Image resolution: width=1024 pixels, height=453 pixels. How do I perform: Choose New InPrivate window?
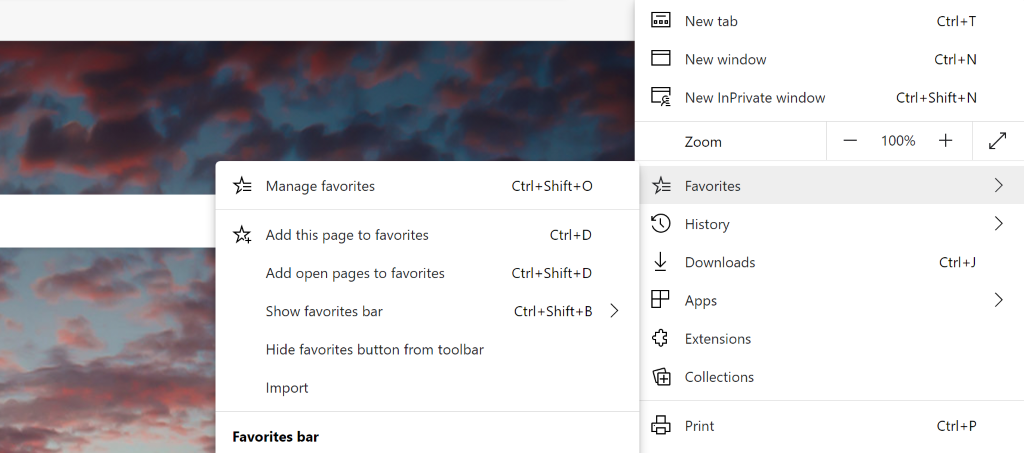coord(829,97)
